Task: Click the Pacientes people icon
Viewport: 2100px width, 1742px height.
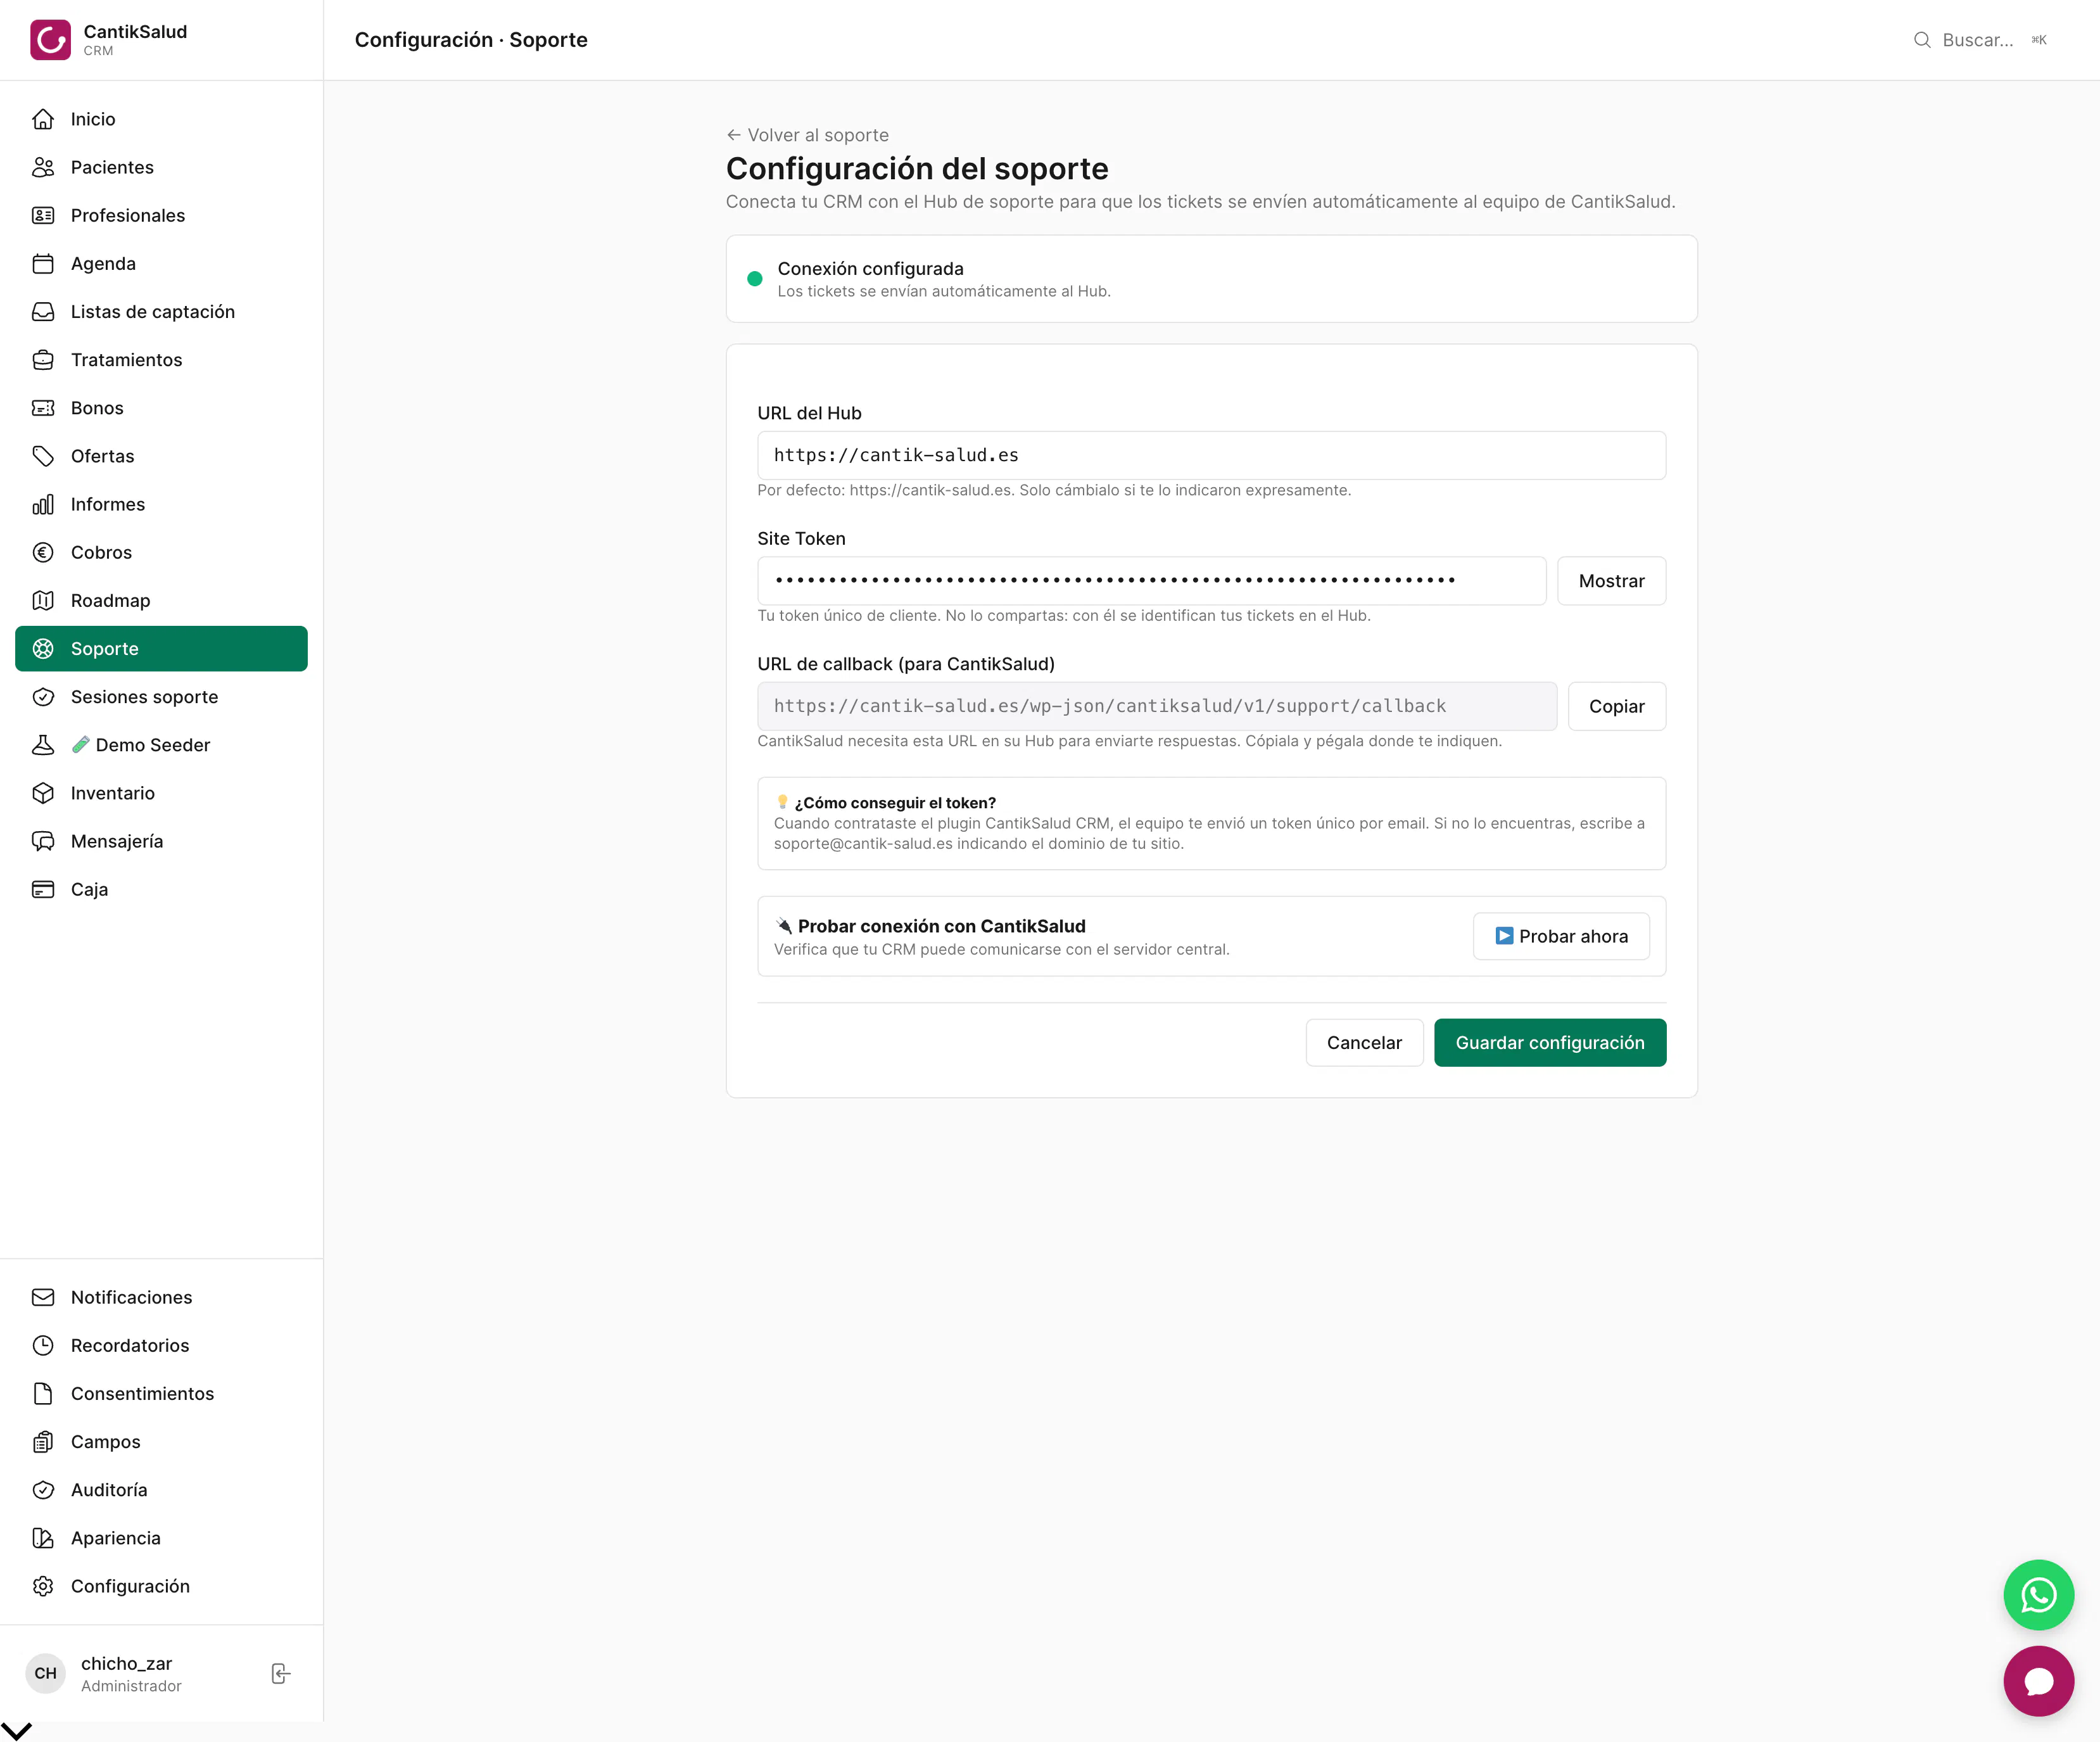Action: [x=43, y=167]
